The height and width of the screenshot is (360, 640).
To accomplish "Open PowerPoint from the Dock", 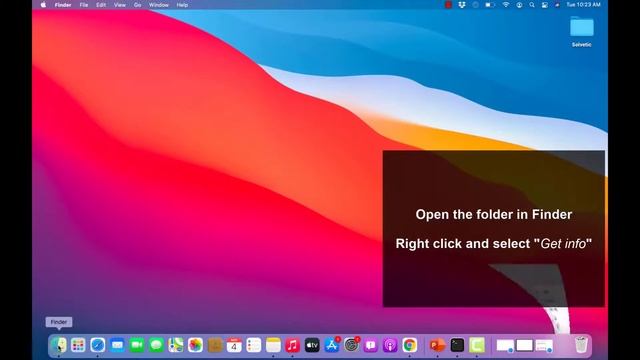I will click(438, 345).
